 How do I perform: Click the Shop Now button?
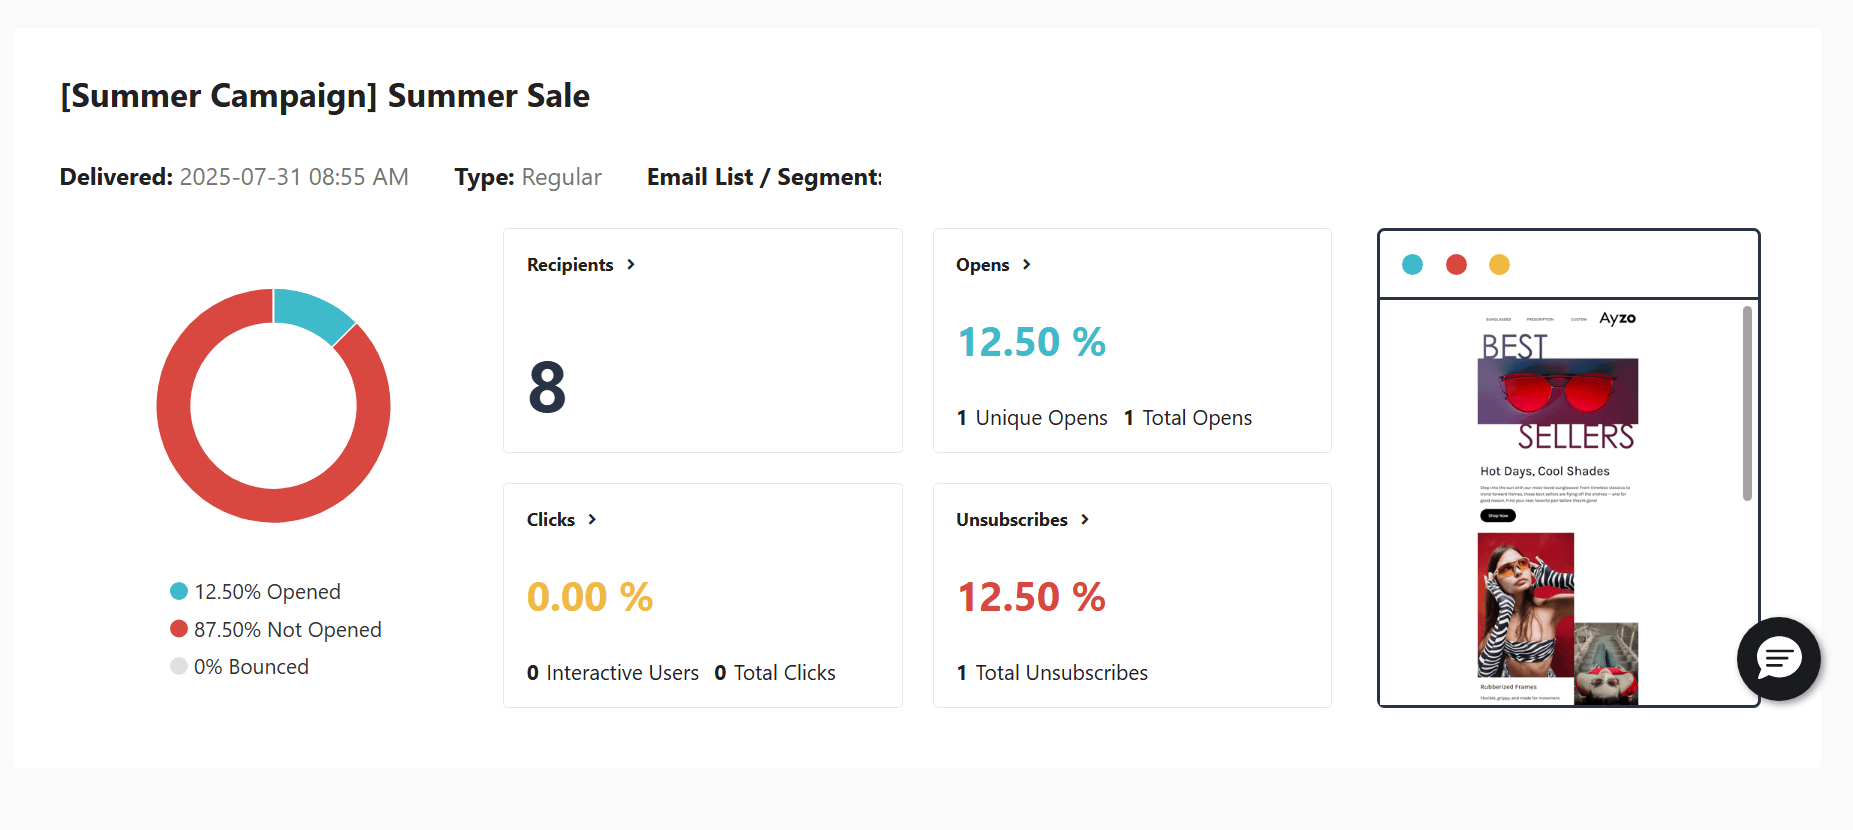point(1497,515)
